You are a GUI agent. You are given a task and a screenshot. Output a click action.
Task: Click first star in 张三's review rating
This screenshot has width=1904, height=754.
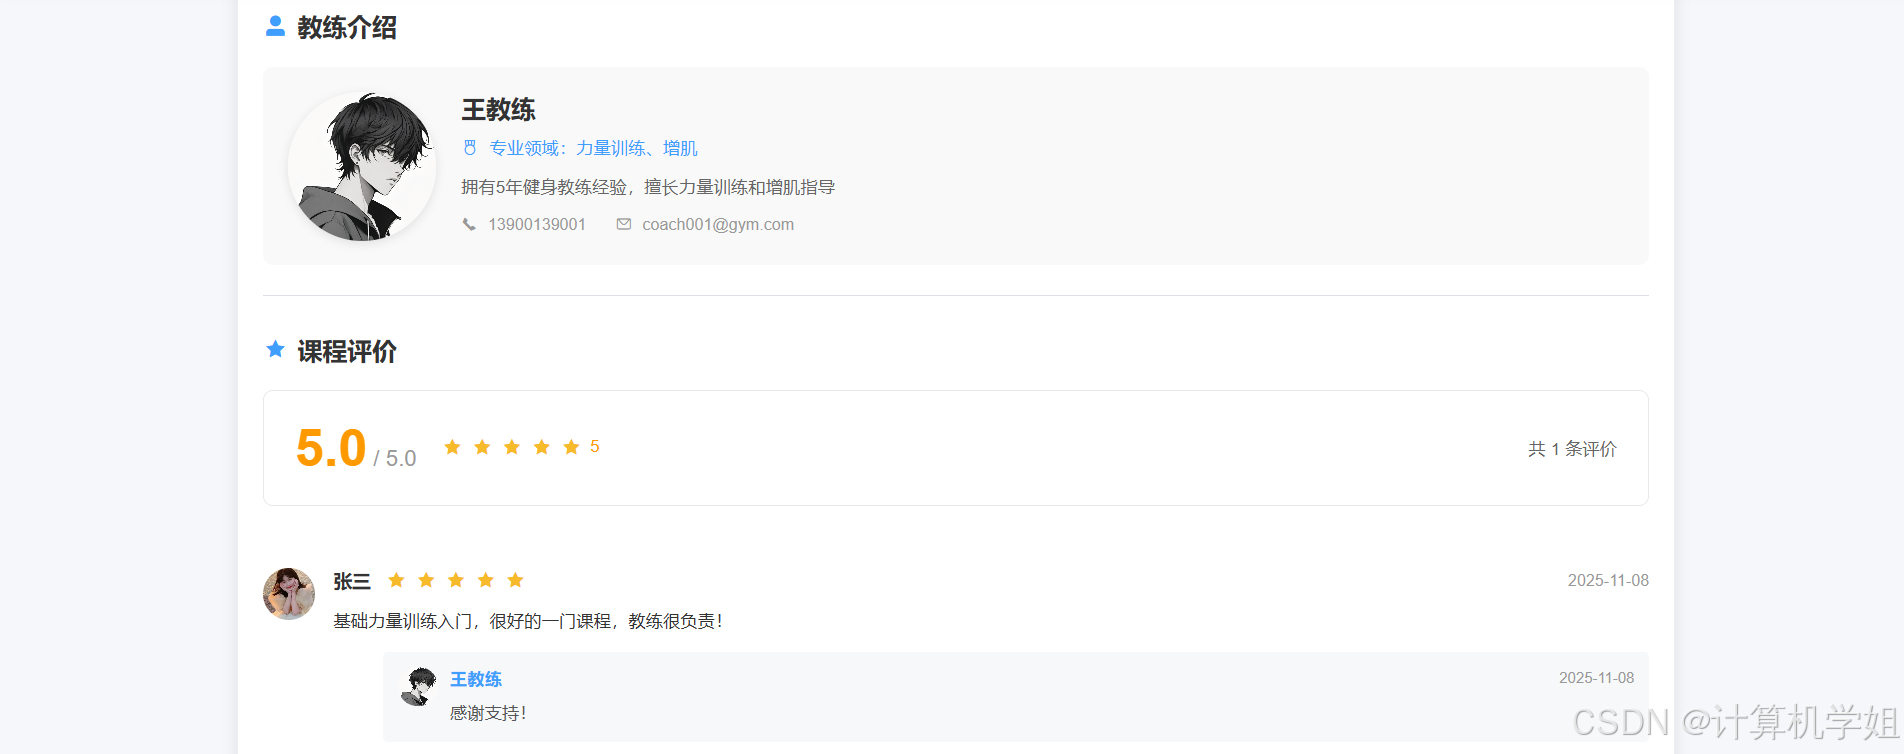pos(396,580)
